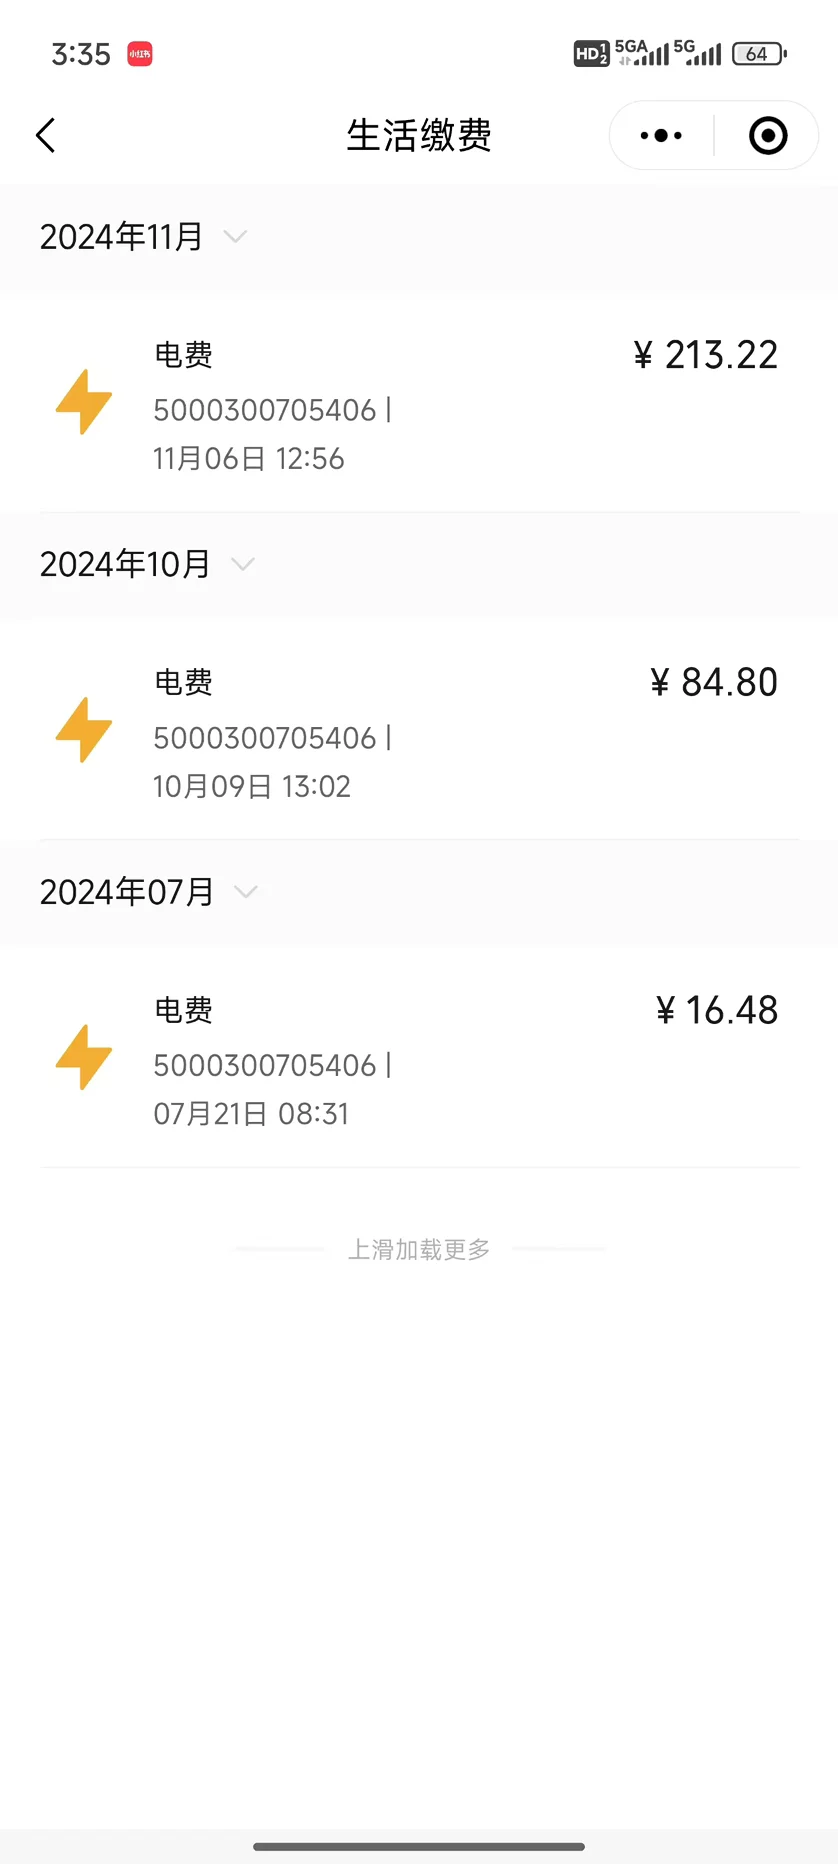The width and height of the screenshot is (838, 1864).
Task: Tap the red Xiaohongshu notification icon
Action: [x=140, y=54]
